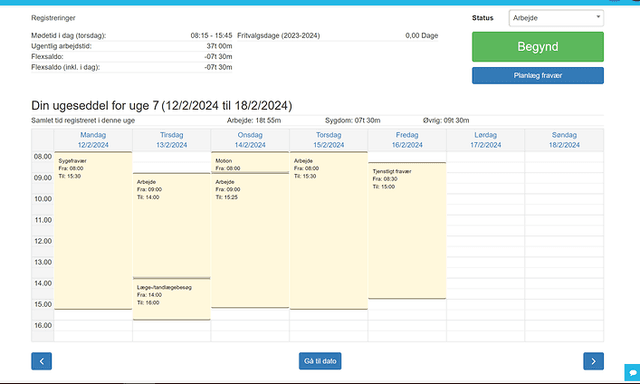
Task: Open Torsdag 15/2/2024 column header
Action: [329, 140]
